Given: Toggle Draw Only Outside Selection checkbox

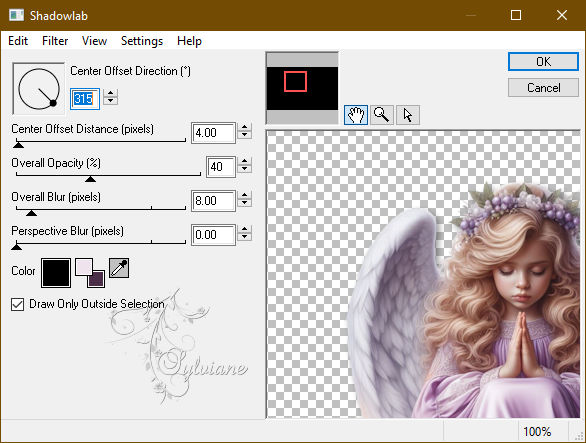Looking at the screenshot, I should (x=18, y=304).
